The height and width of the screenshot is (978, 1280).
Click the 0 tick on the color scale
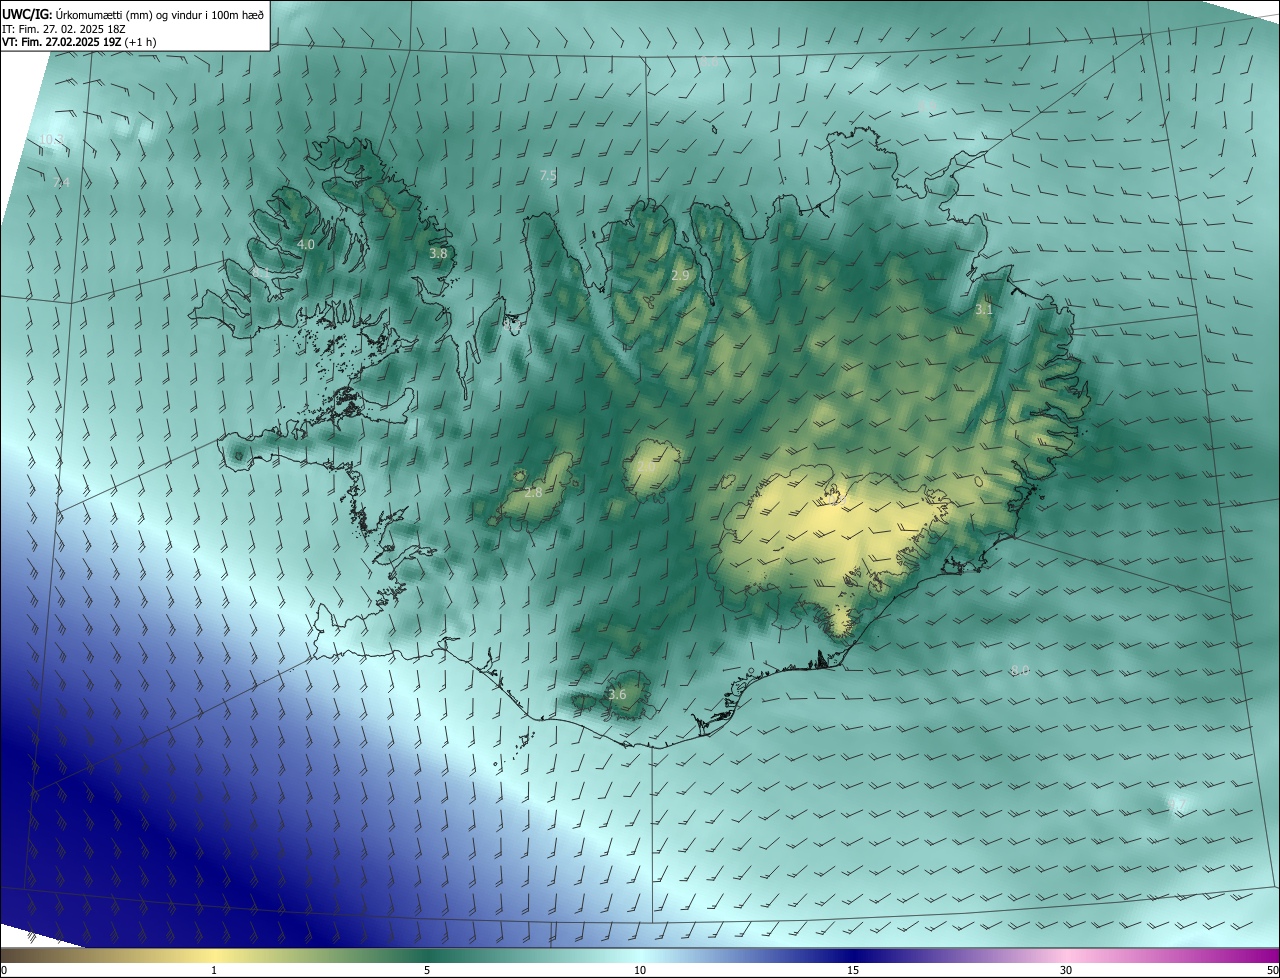[x=4, y=970]
